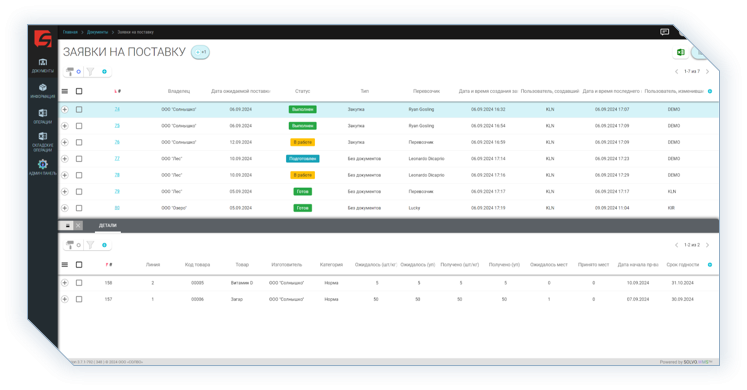The width and height of the screenshot is (747, 390).
Task: Click the Статус column header
Action: [303, 91]
